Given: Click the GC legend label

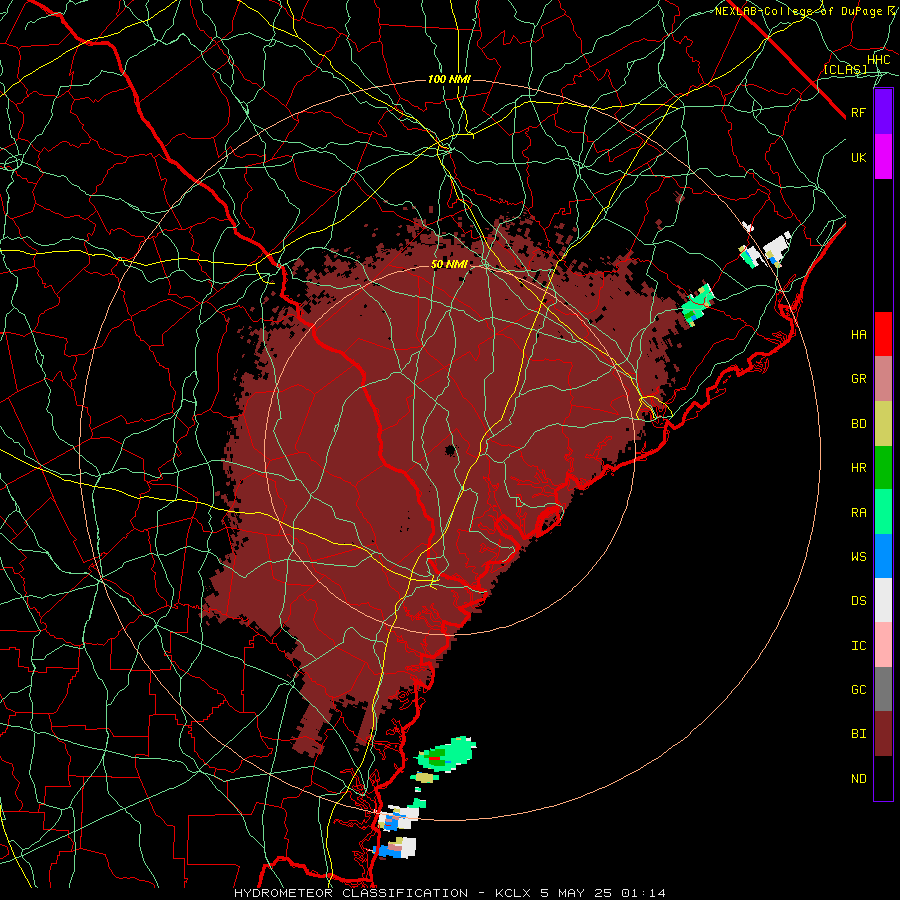Looking at the screenshot, I should (858, 690).
